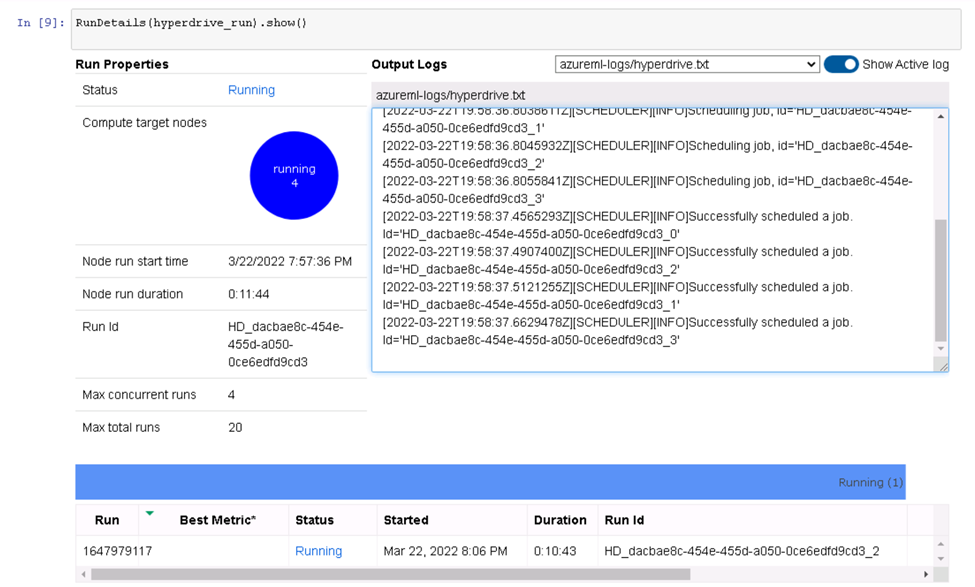
Task: Sort by the Run Id column header
Action: pos(624,520)
